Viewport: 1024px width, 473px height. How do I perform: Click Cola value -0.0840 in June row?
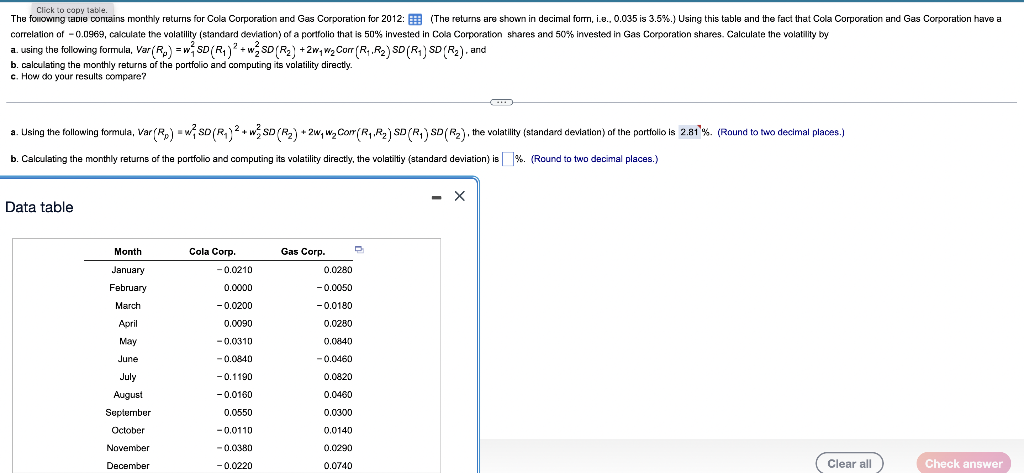(234, 359)
